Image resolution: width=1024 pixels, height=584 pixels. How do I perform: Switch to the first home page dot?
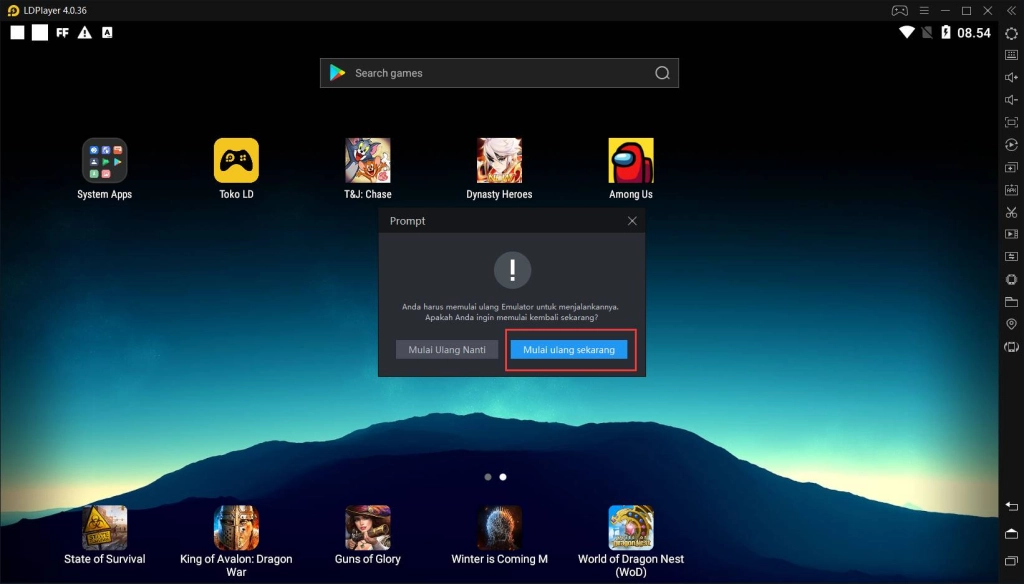(488, 477)
